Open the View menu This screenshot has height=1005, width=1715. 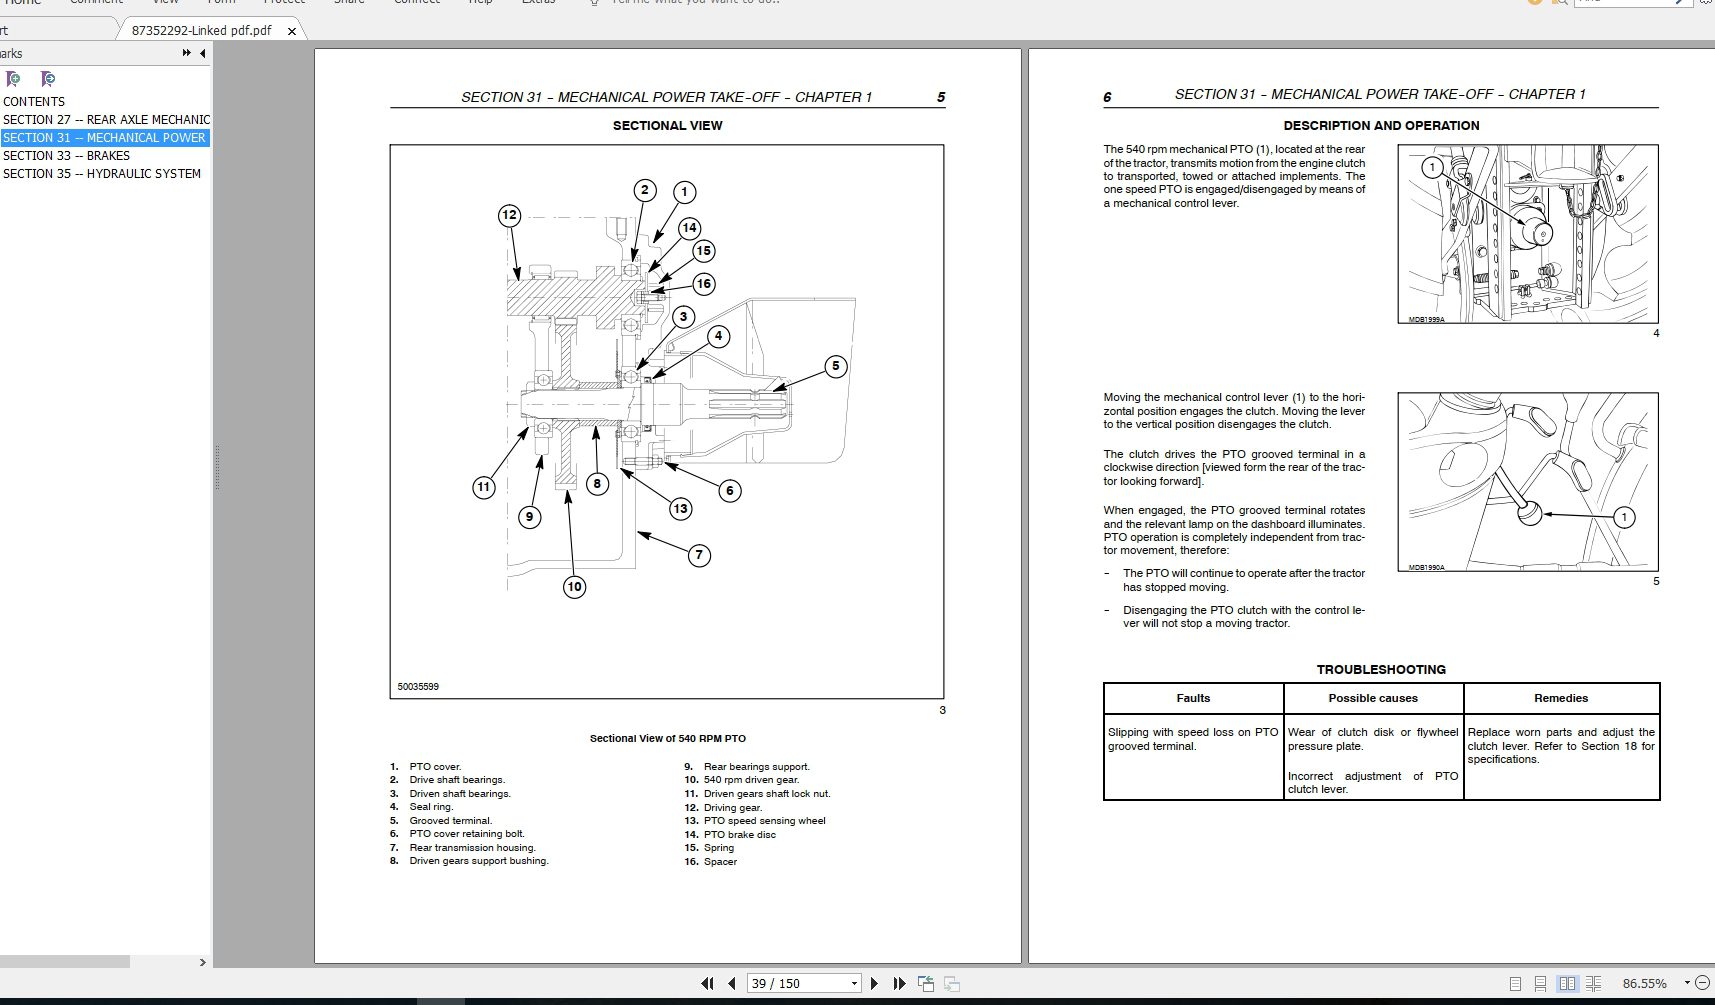click(165, 3)
